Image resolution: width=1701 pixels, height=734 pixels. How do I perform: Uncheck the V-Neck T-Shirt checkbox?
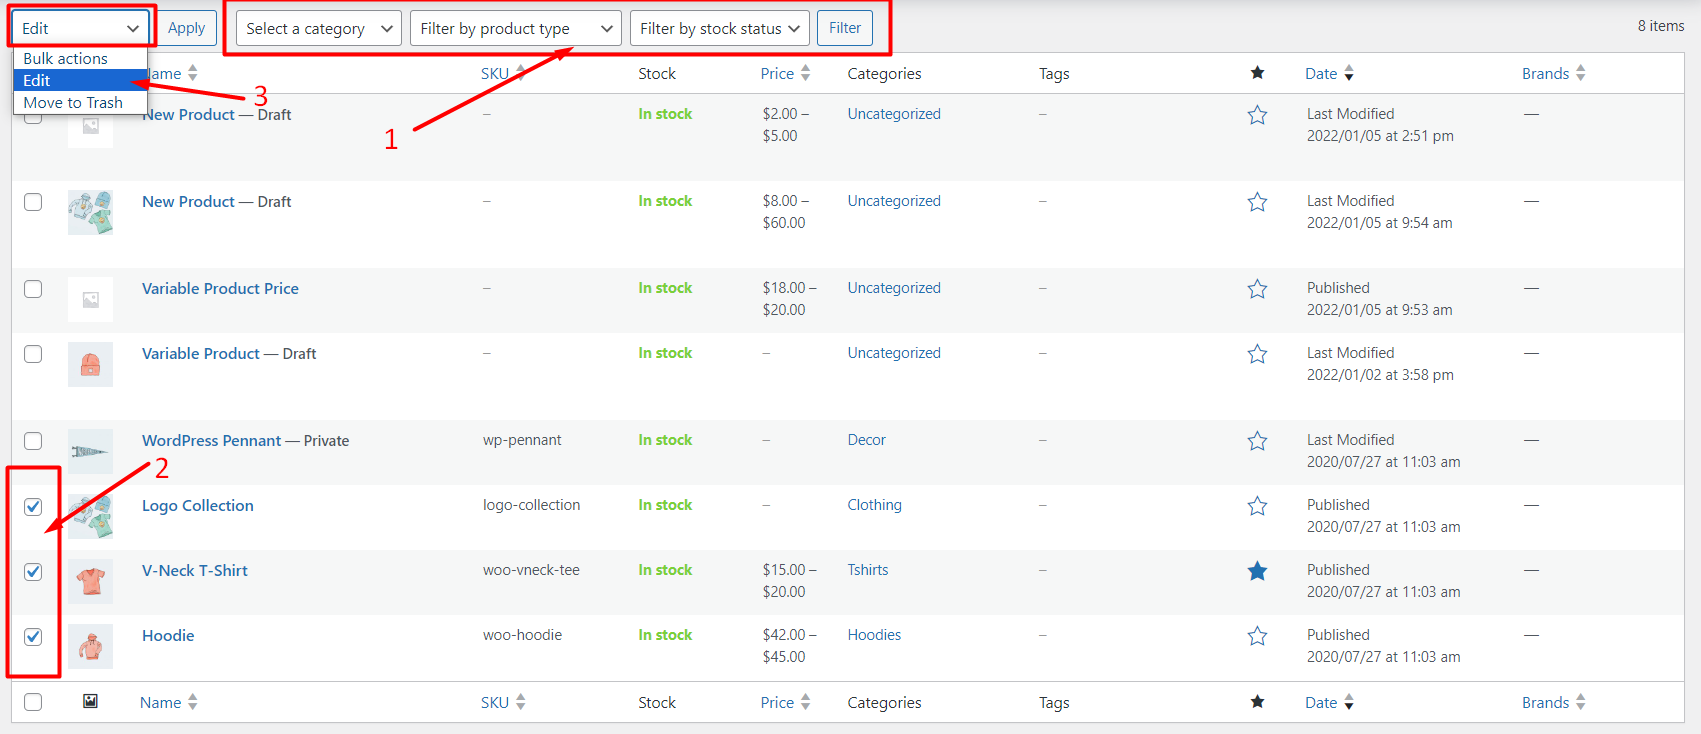[x=33, y=571]
